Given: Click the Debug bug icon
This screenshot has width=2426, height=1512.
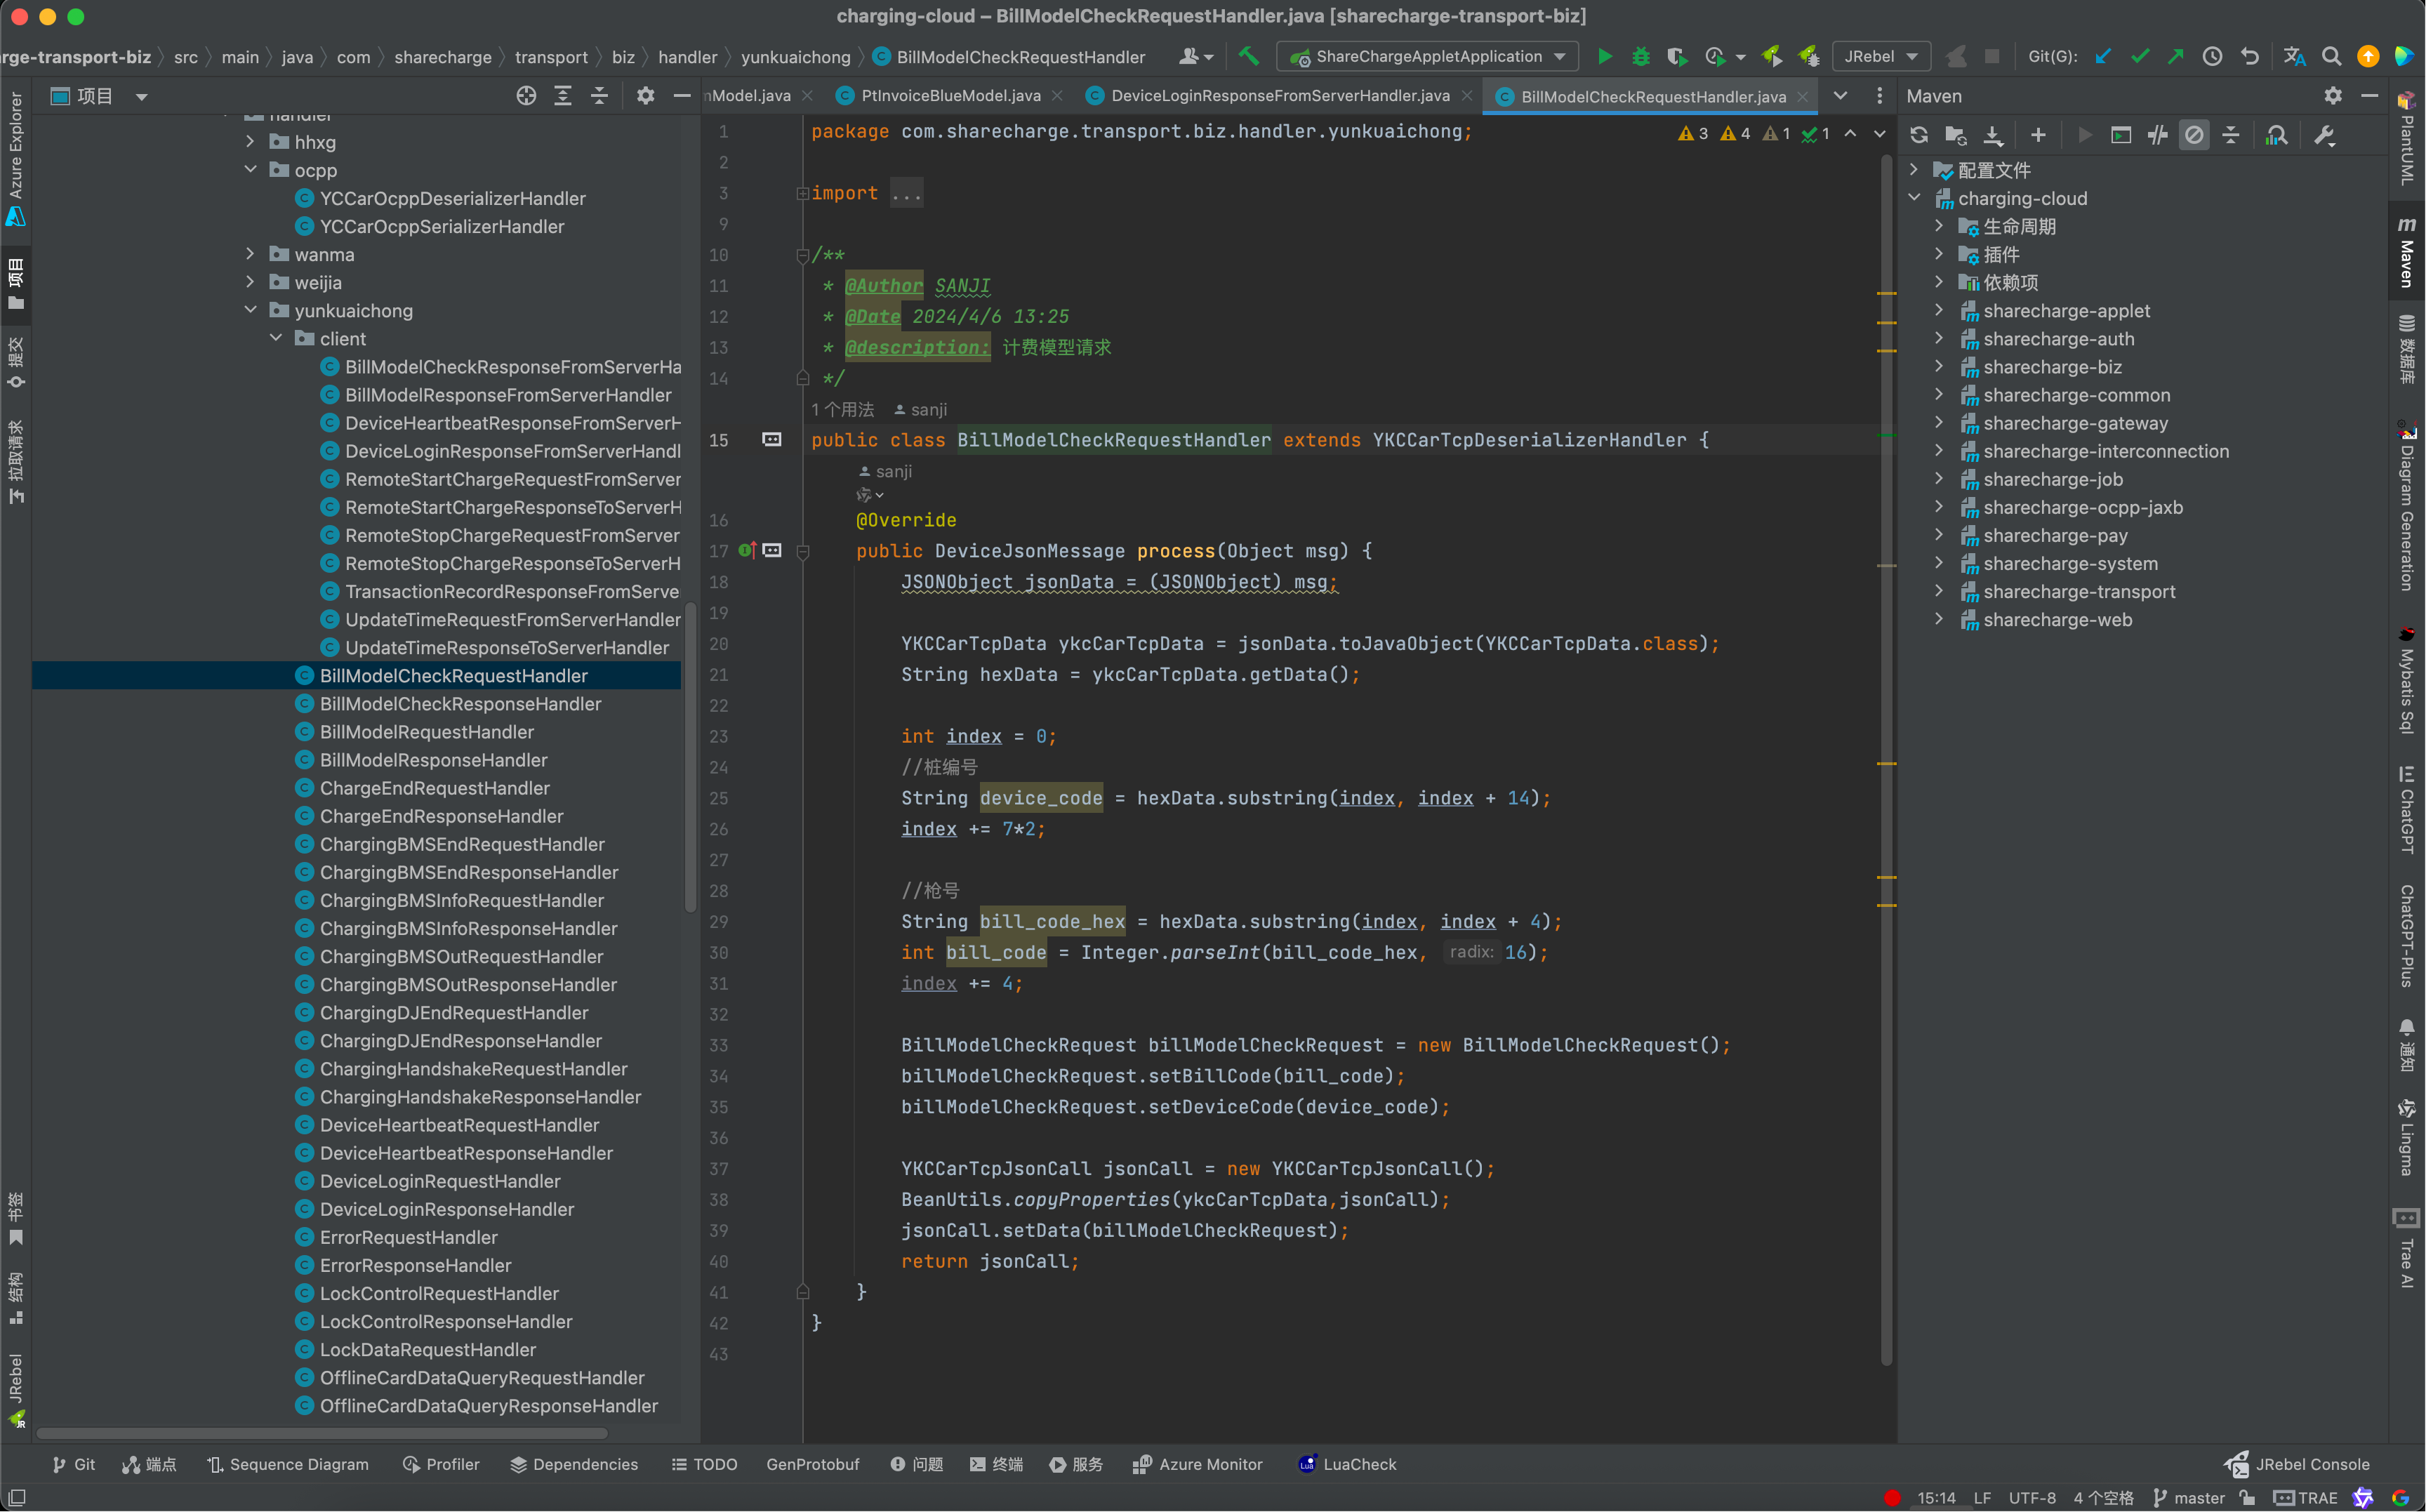Looking at the screenshot, I should point(1640,57).
